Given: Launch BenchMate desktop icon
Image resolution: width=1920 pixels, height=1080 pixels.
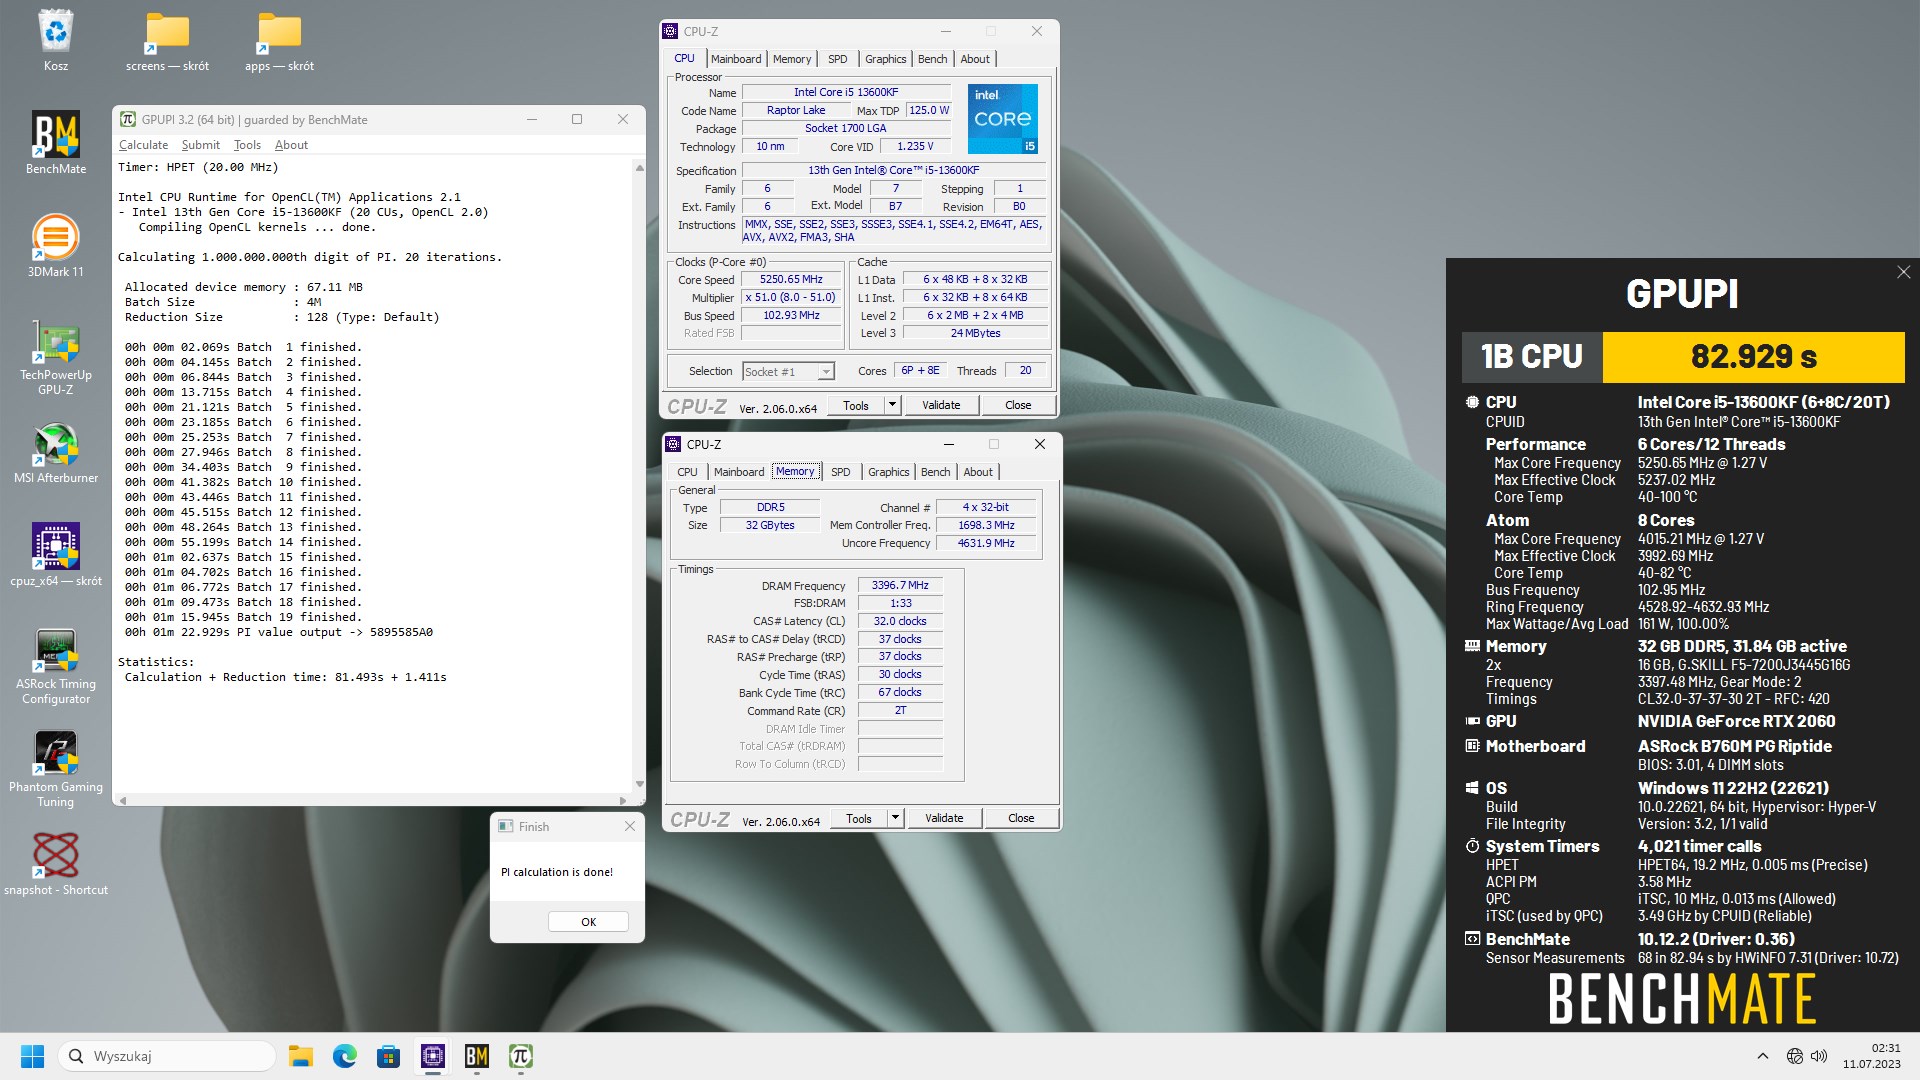Looking at the screenshot, I should coord(56,142).
